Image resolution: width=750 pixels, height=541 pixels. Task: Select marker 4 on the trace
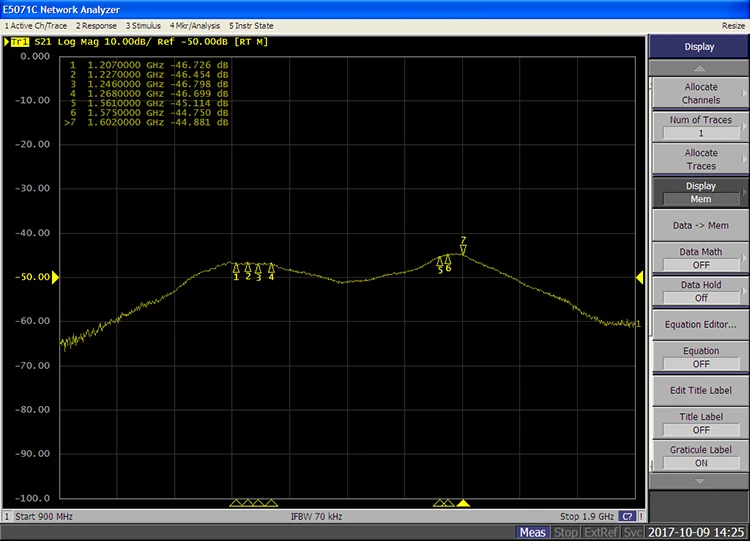click(271, 272)
